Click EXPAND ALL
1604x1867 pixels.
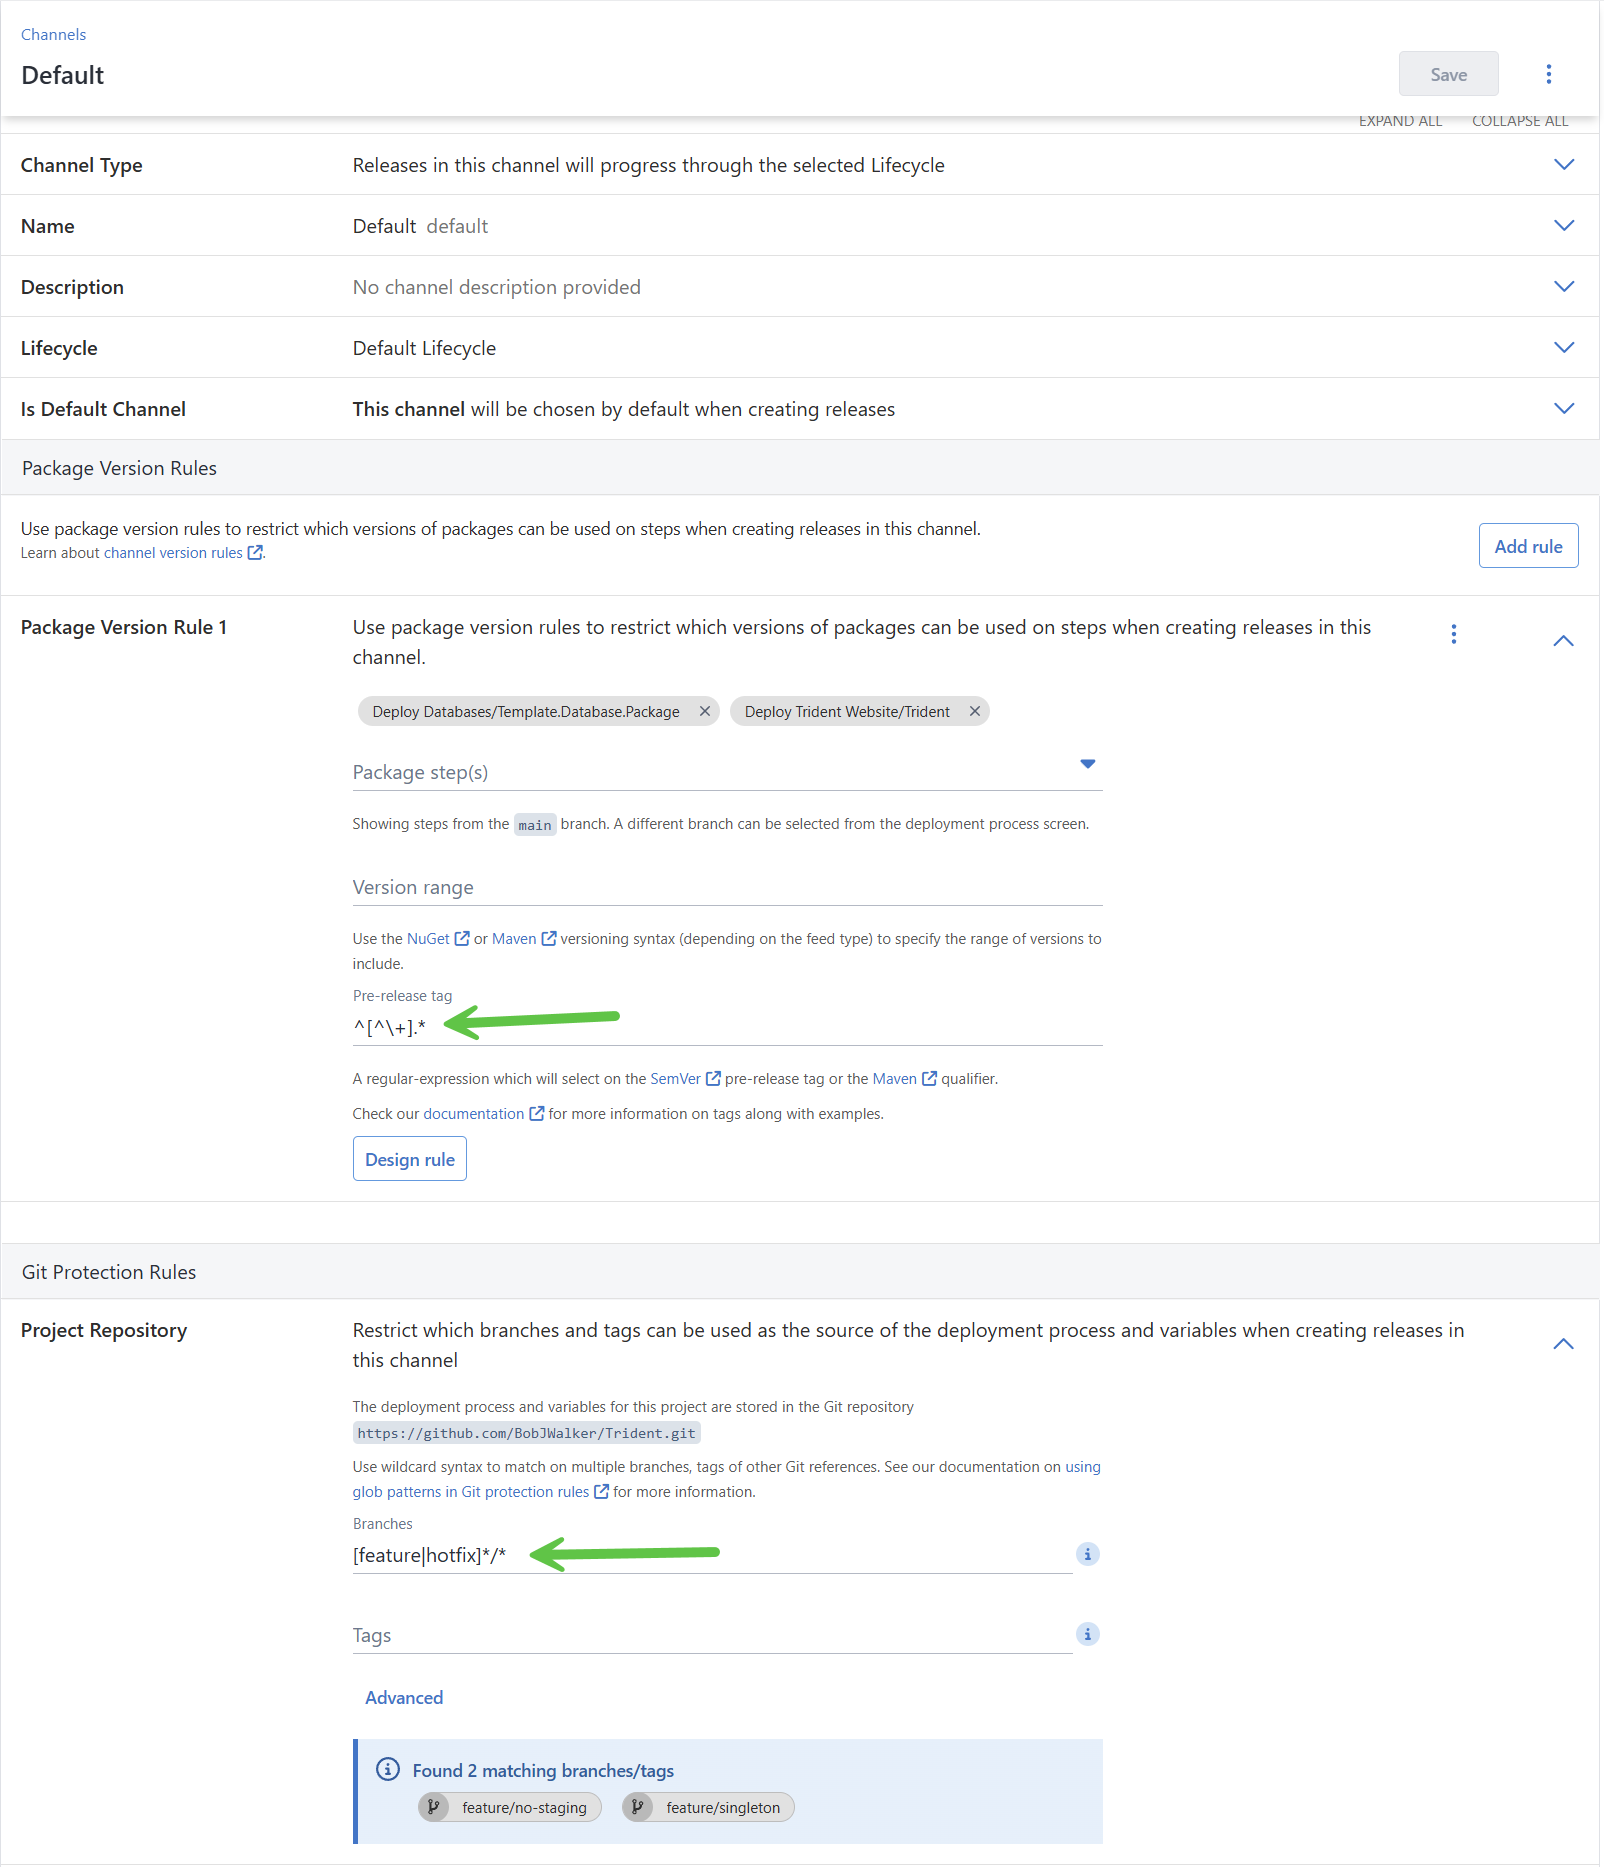[1399, 120]
